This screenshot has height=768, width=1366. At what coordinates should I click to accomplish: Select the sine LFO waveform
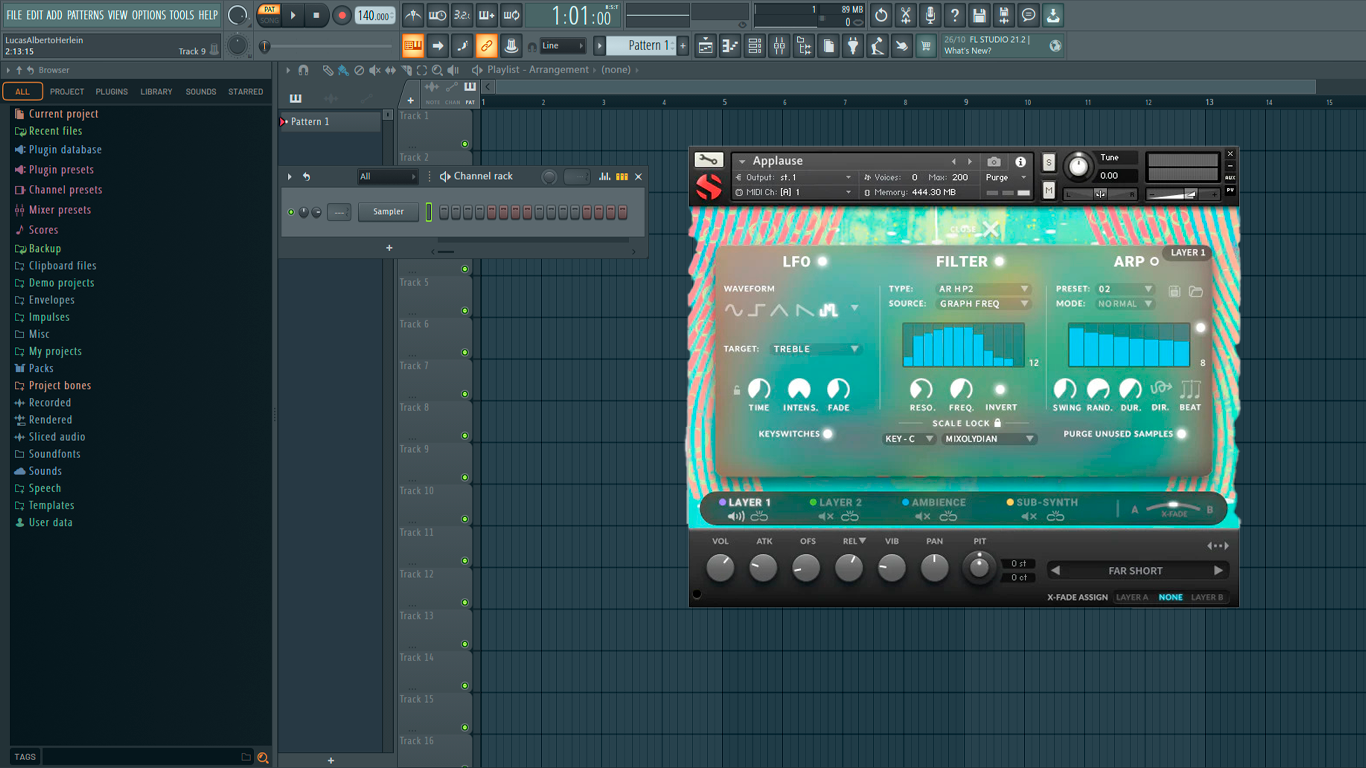(734, 310)
